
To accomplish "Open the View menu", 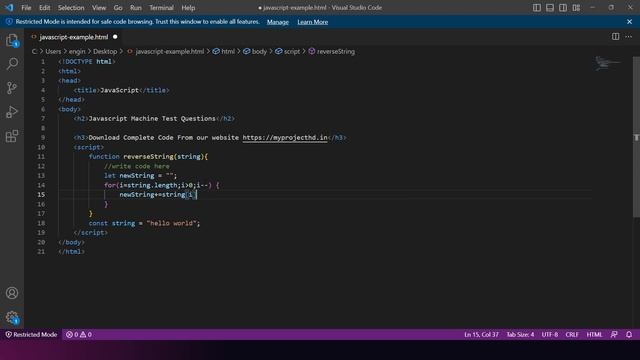I will point(99,8).
